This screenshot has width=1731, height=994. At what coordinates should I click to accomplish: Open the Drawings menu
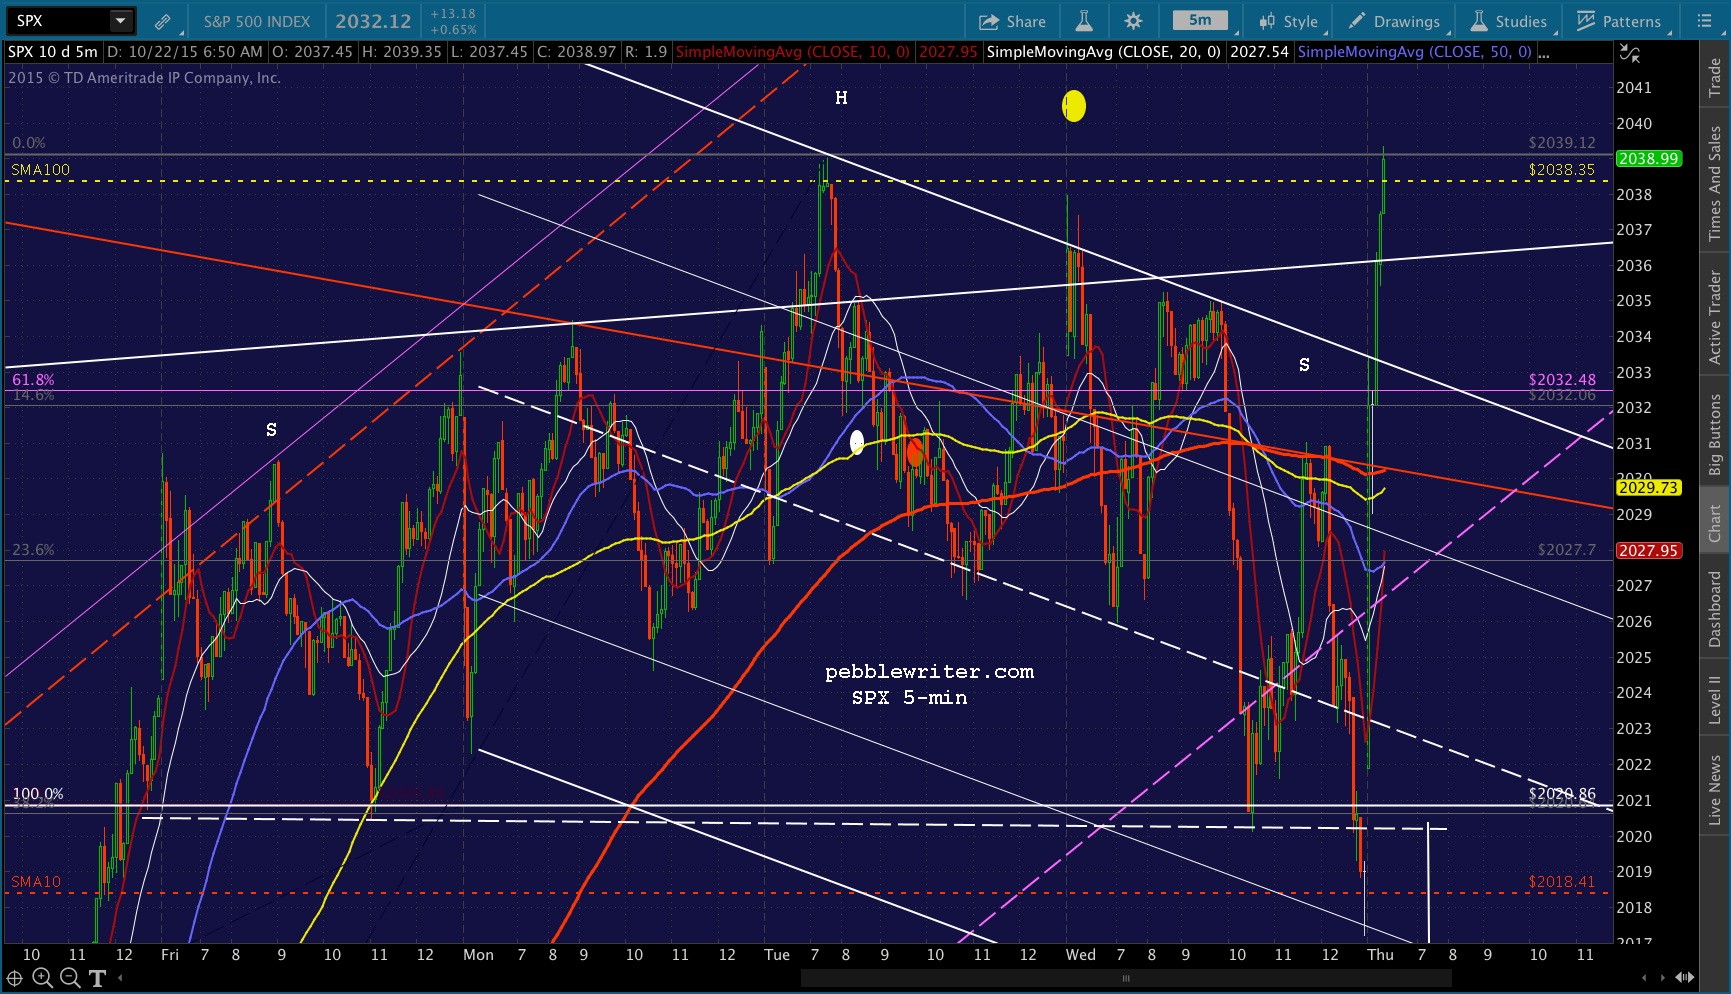[1394, 21]
